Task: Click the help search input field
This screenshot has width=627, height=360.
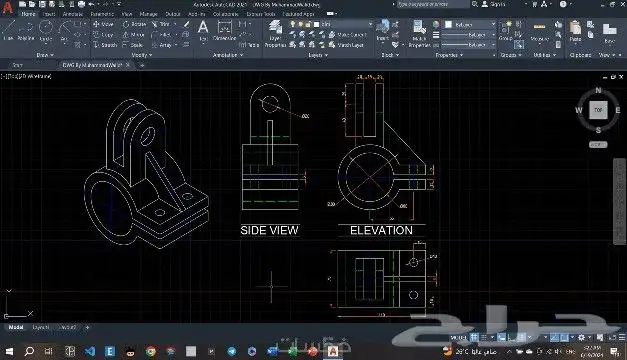Action: click(433, 4)
